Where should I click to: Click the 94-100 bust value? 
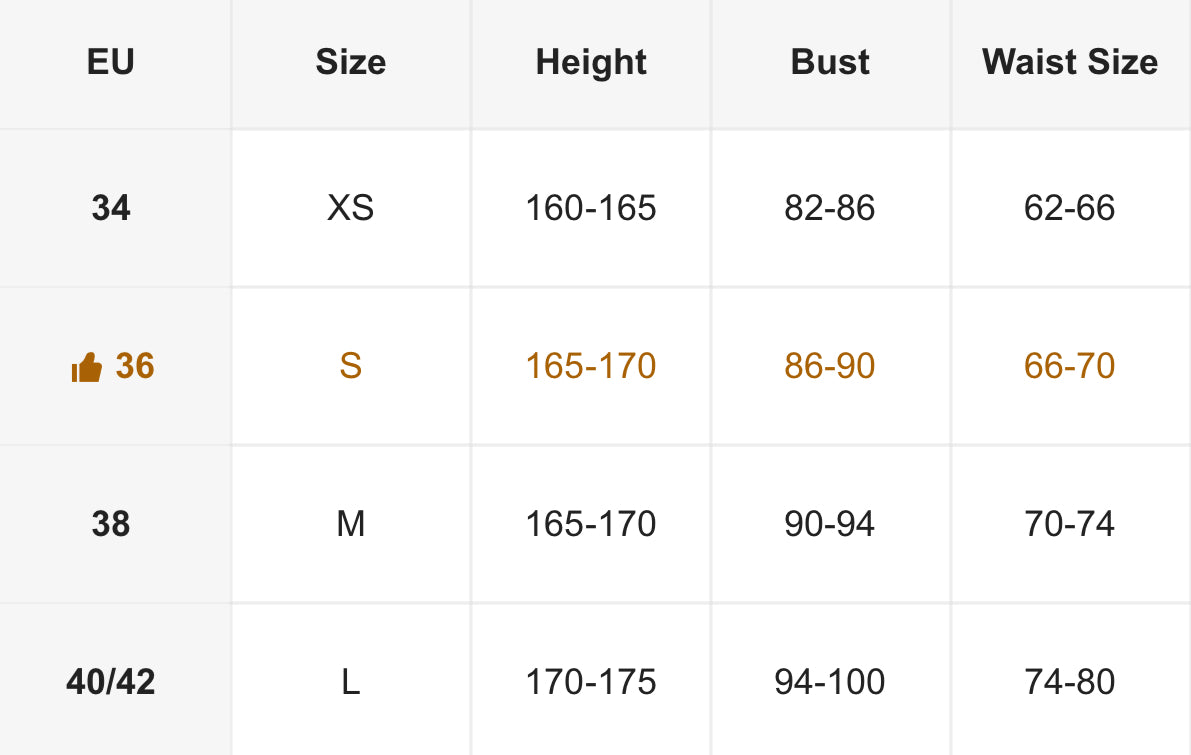[x=830, y=682]
